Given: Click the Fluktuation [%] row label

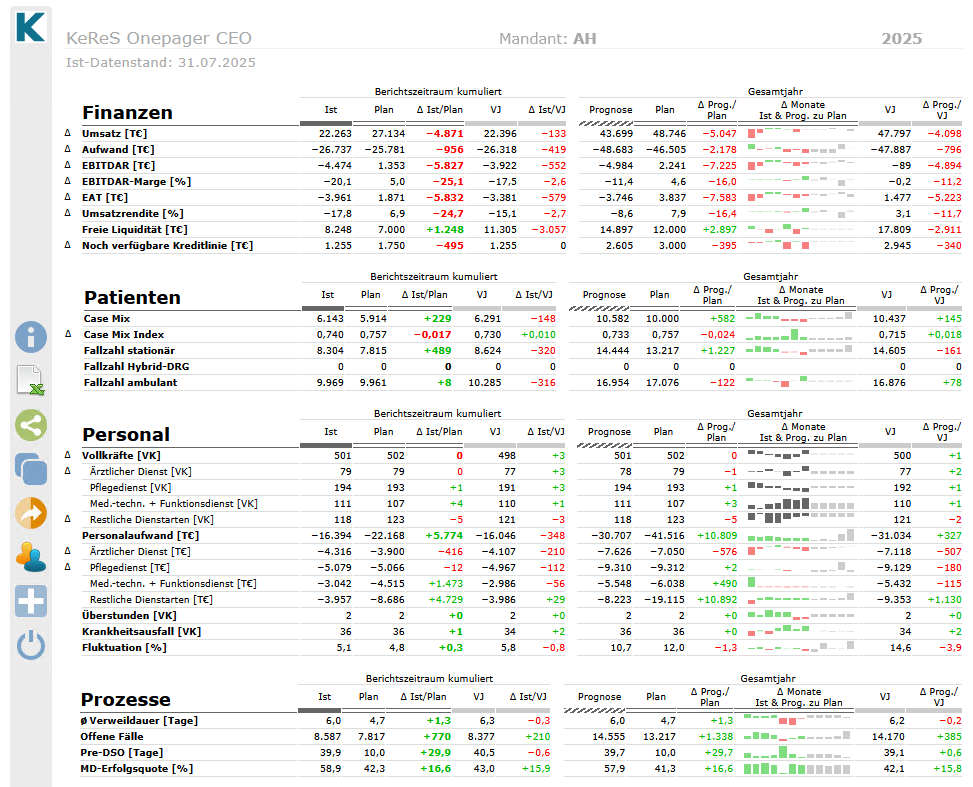Looking at the screenshot, I should click(x=124, y=648).
